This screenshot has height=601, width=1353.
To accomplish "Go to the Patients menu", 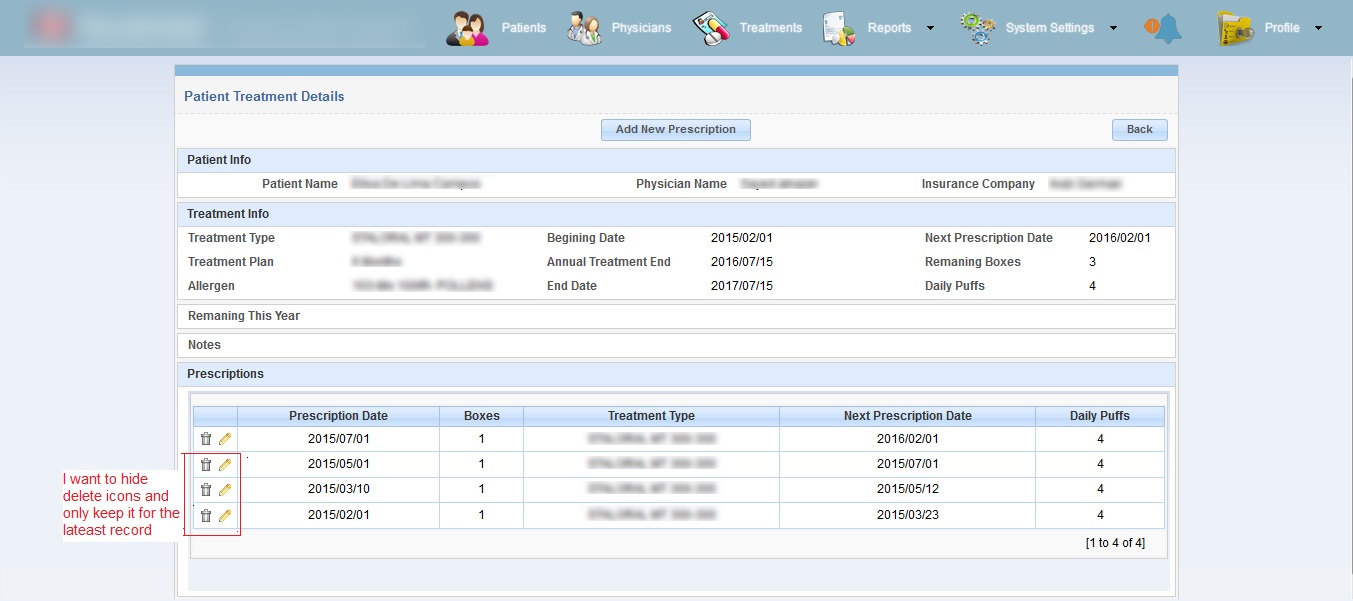I will point(523,28).
